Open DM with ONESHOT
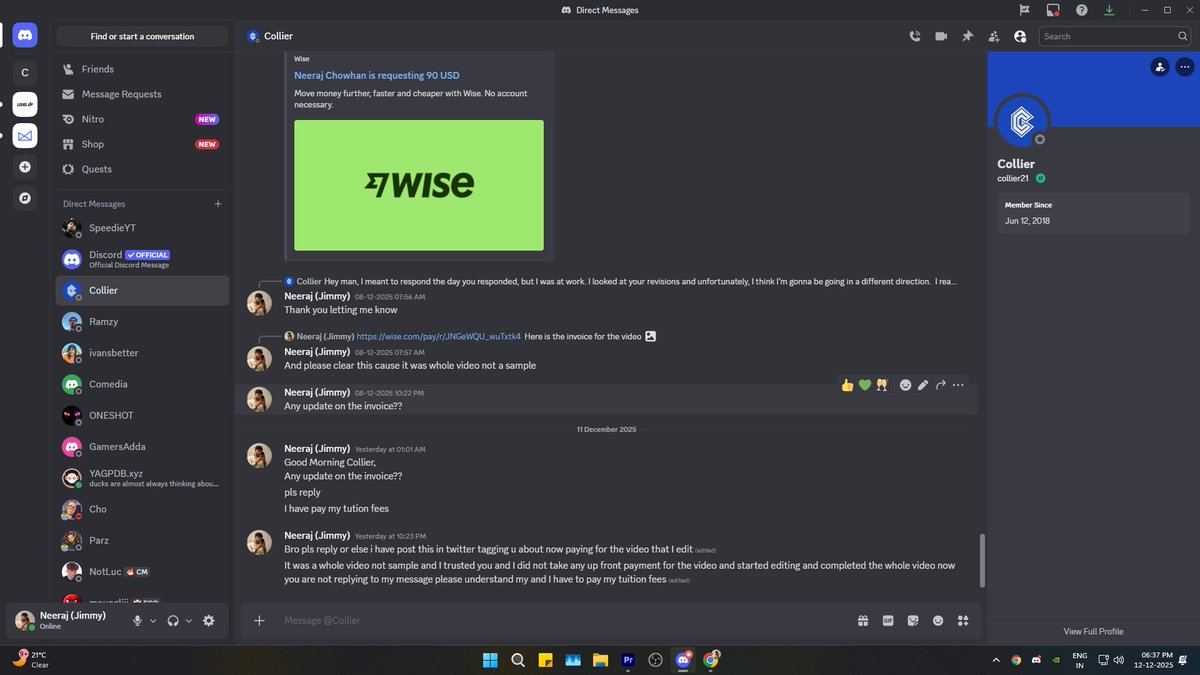 142,415
